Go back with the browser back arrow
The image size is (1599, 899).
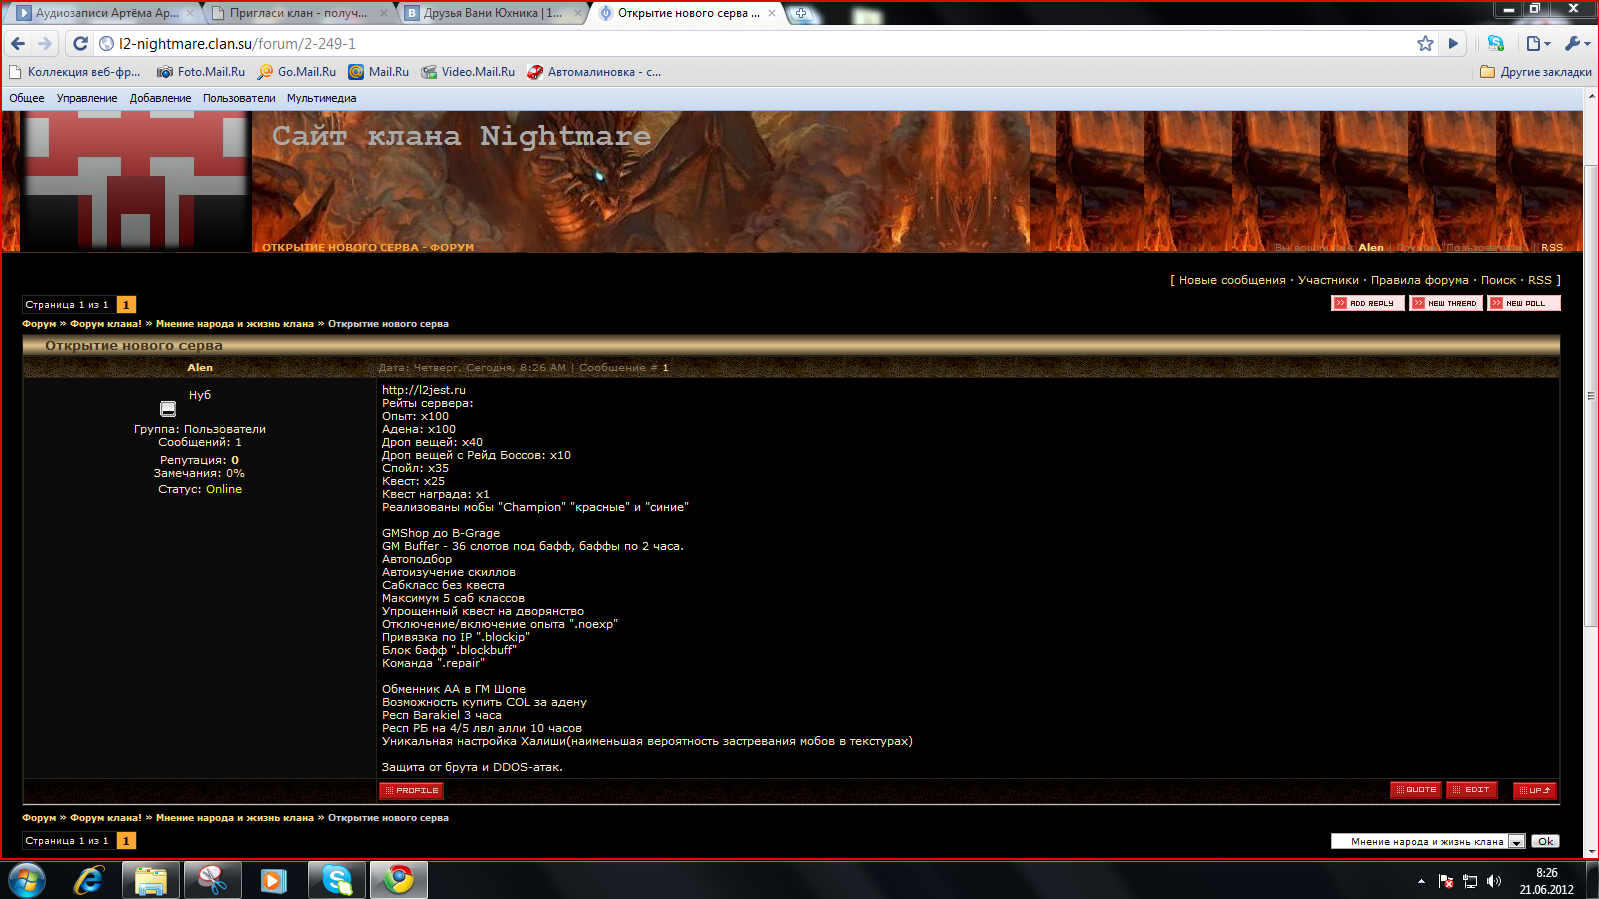17,43
